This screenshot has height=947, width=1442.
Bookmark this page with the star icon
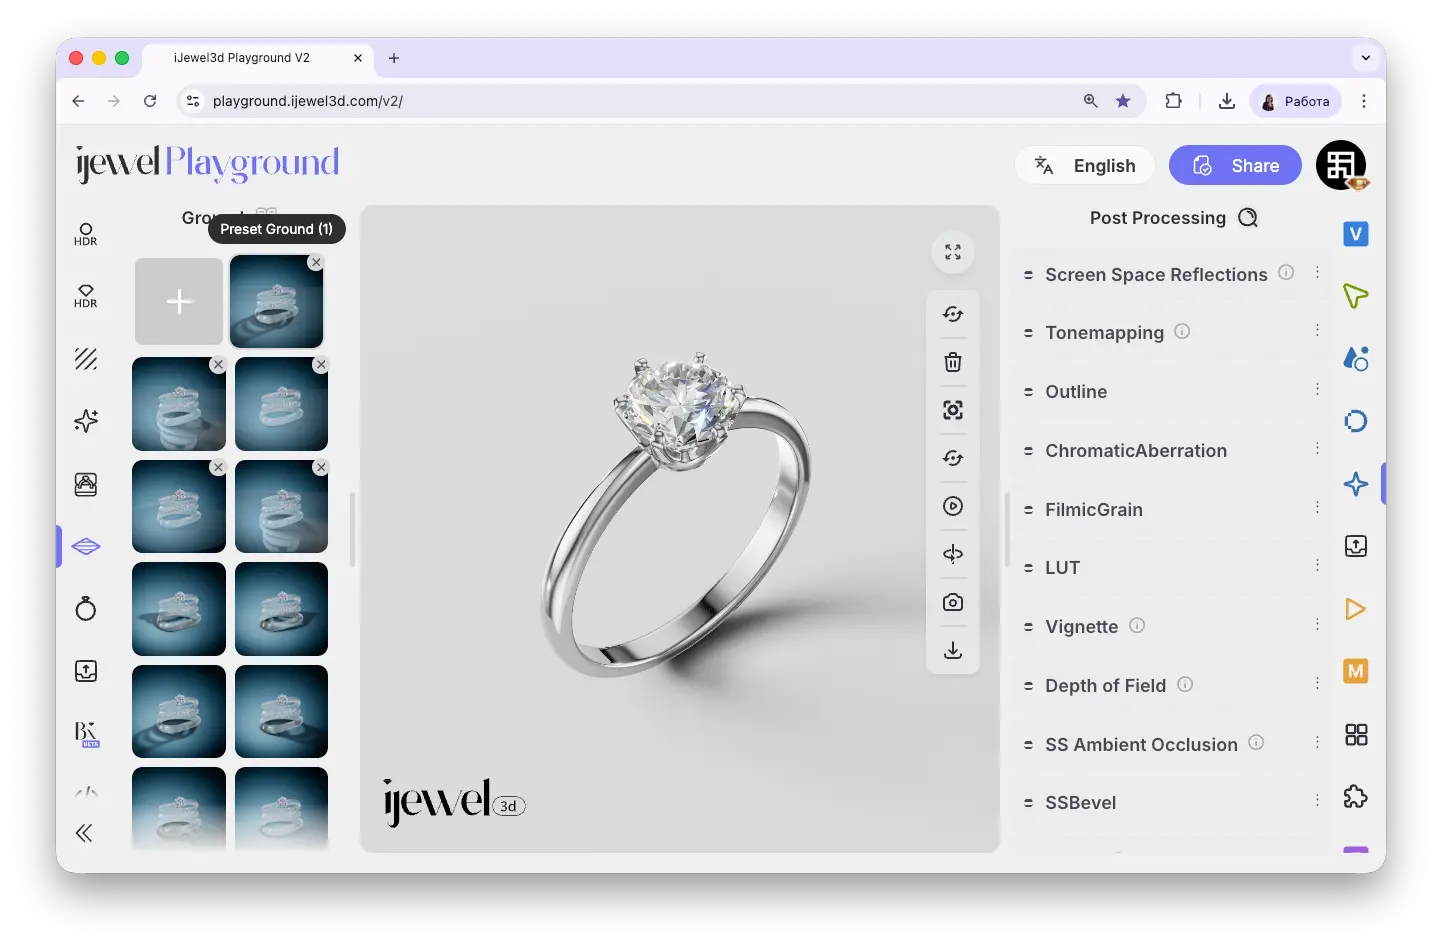click(1123, 101)
